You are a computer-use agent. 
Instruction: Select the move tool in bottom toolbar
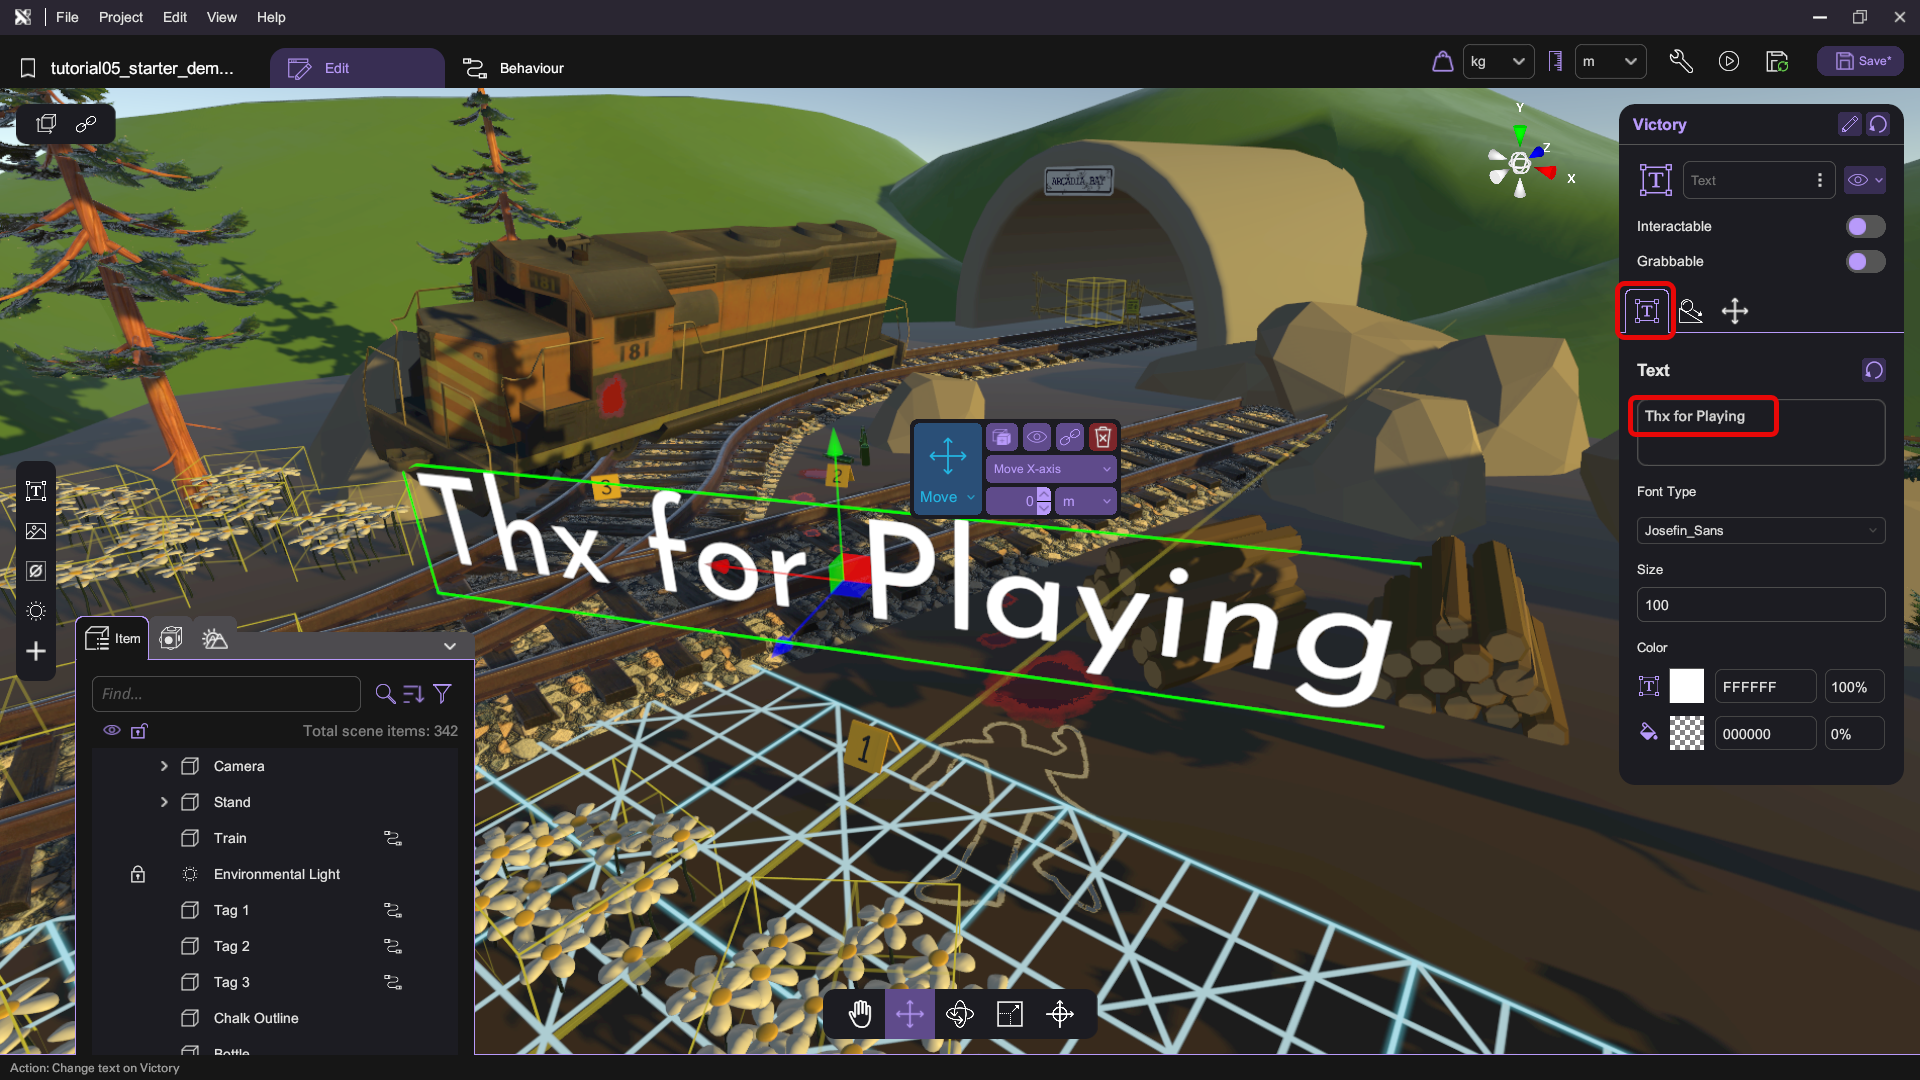click(x=910, y=1014)
